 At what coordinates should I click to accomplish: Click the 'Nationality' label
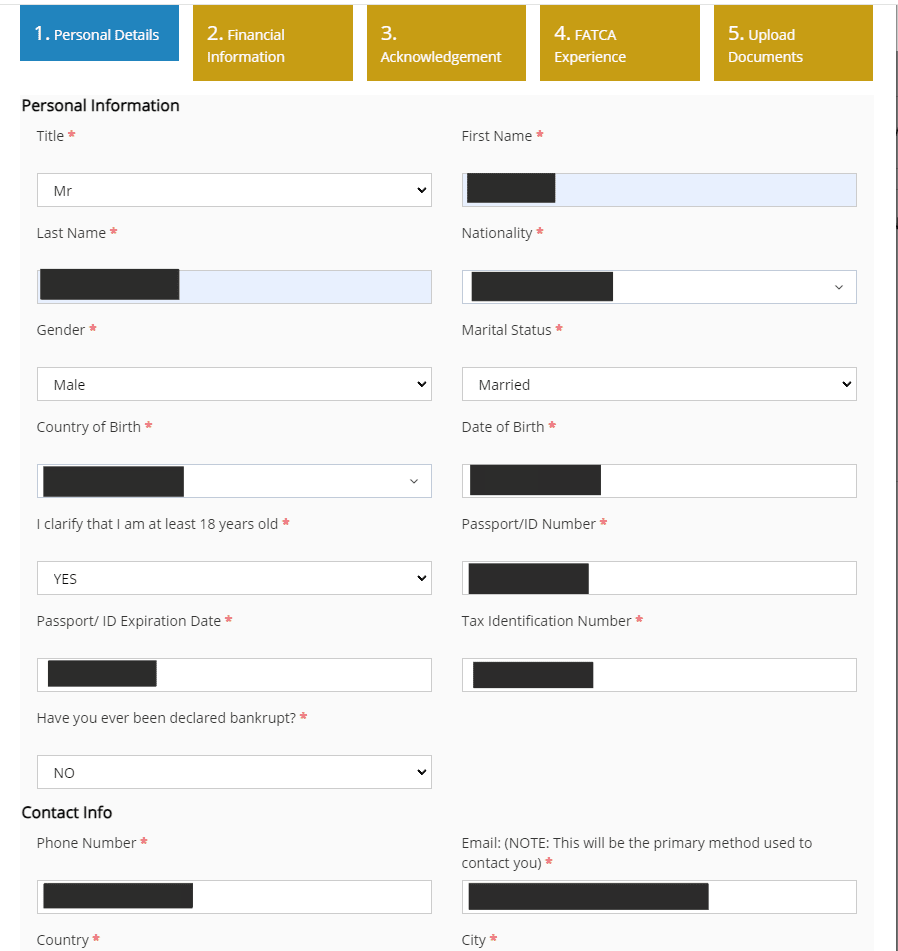[497, 233]
